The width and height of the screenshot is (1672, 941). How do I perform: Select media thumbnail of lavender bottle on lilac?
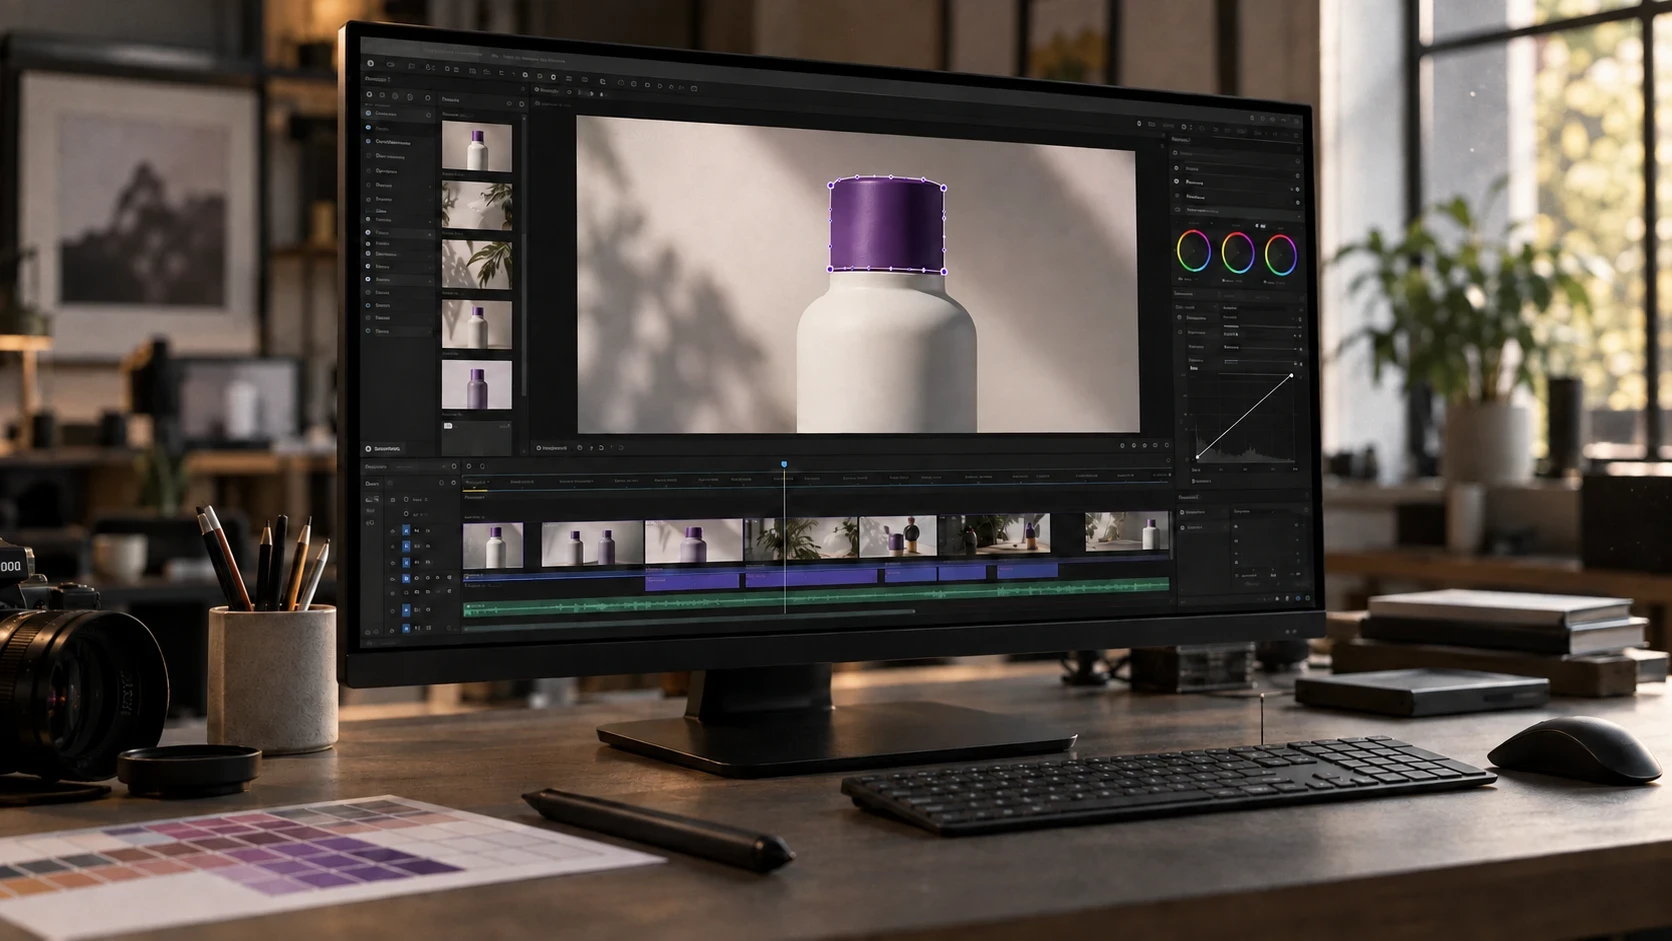(x=477, y=384)
